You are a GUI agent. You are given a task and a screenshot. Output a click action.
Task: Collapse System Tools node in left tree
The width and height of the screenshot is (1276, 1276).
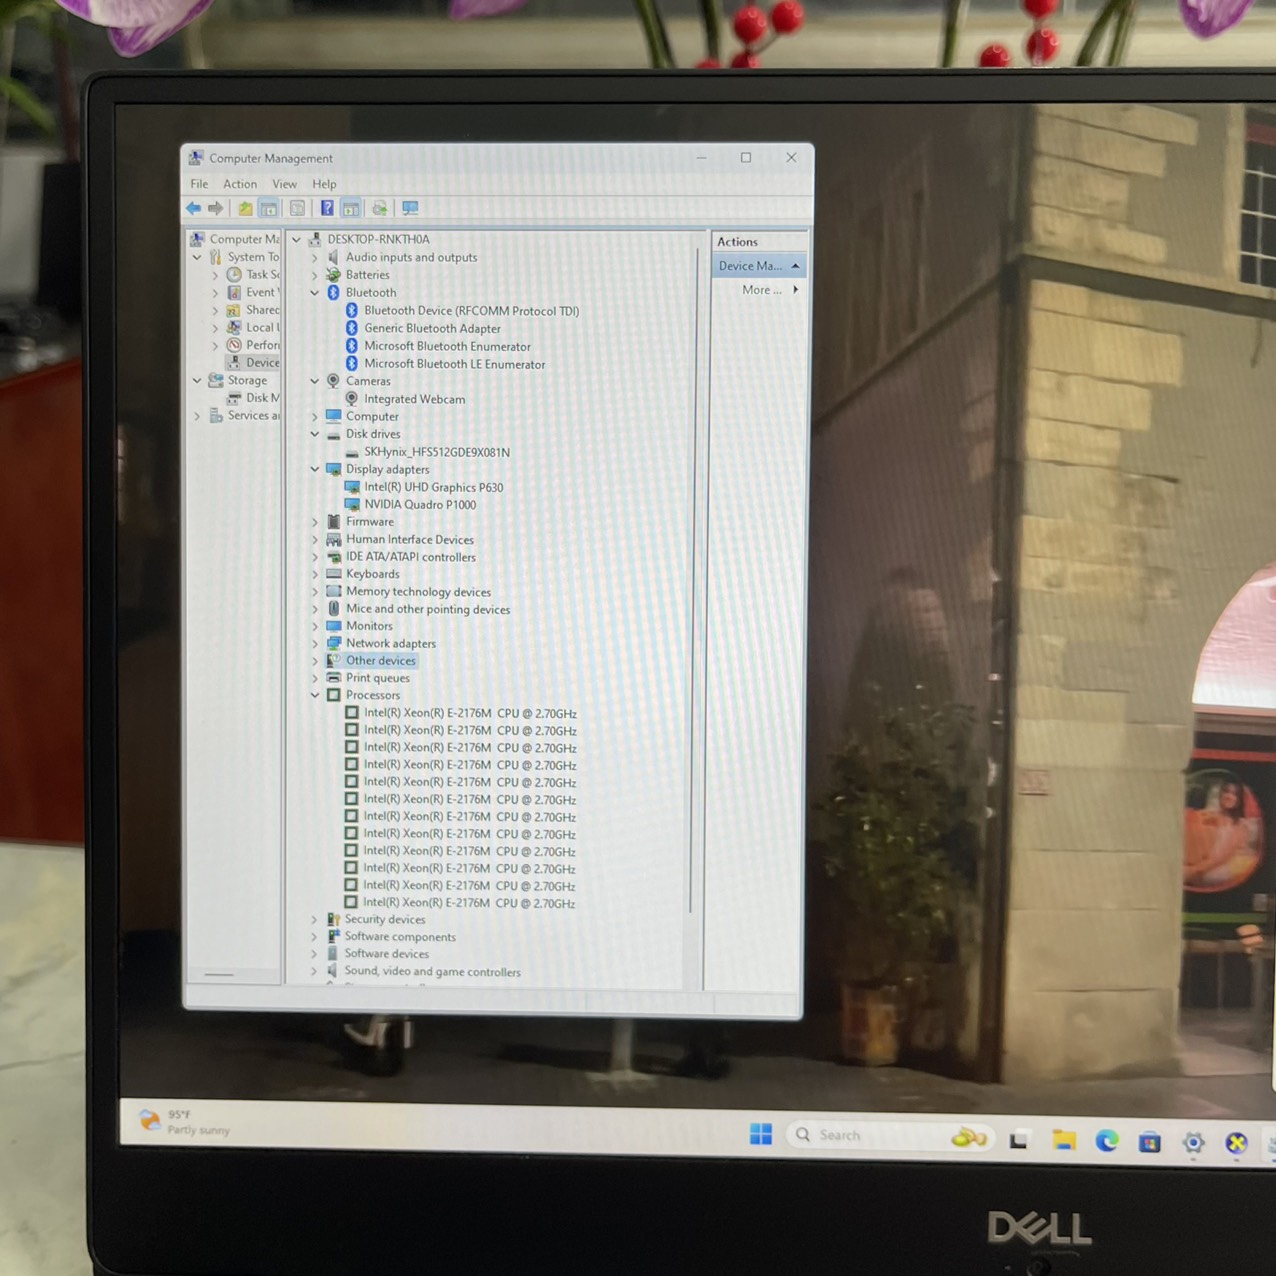click(x=197, y=257)
